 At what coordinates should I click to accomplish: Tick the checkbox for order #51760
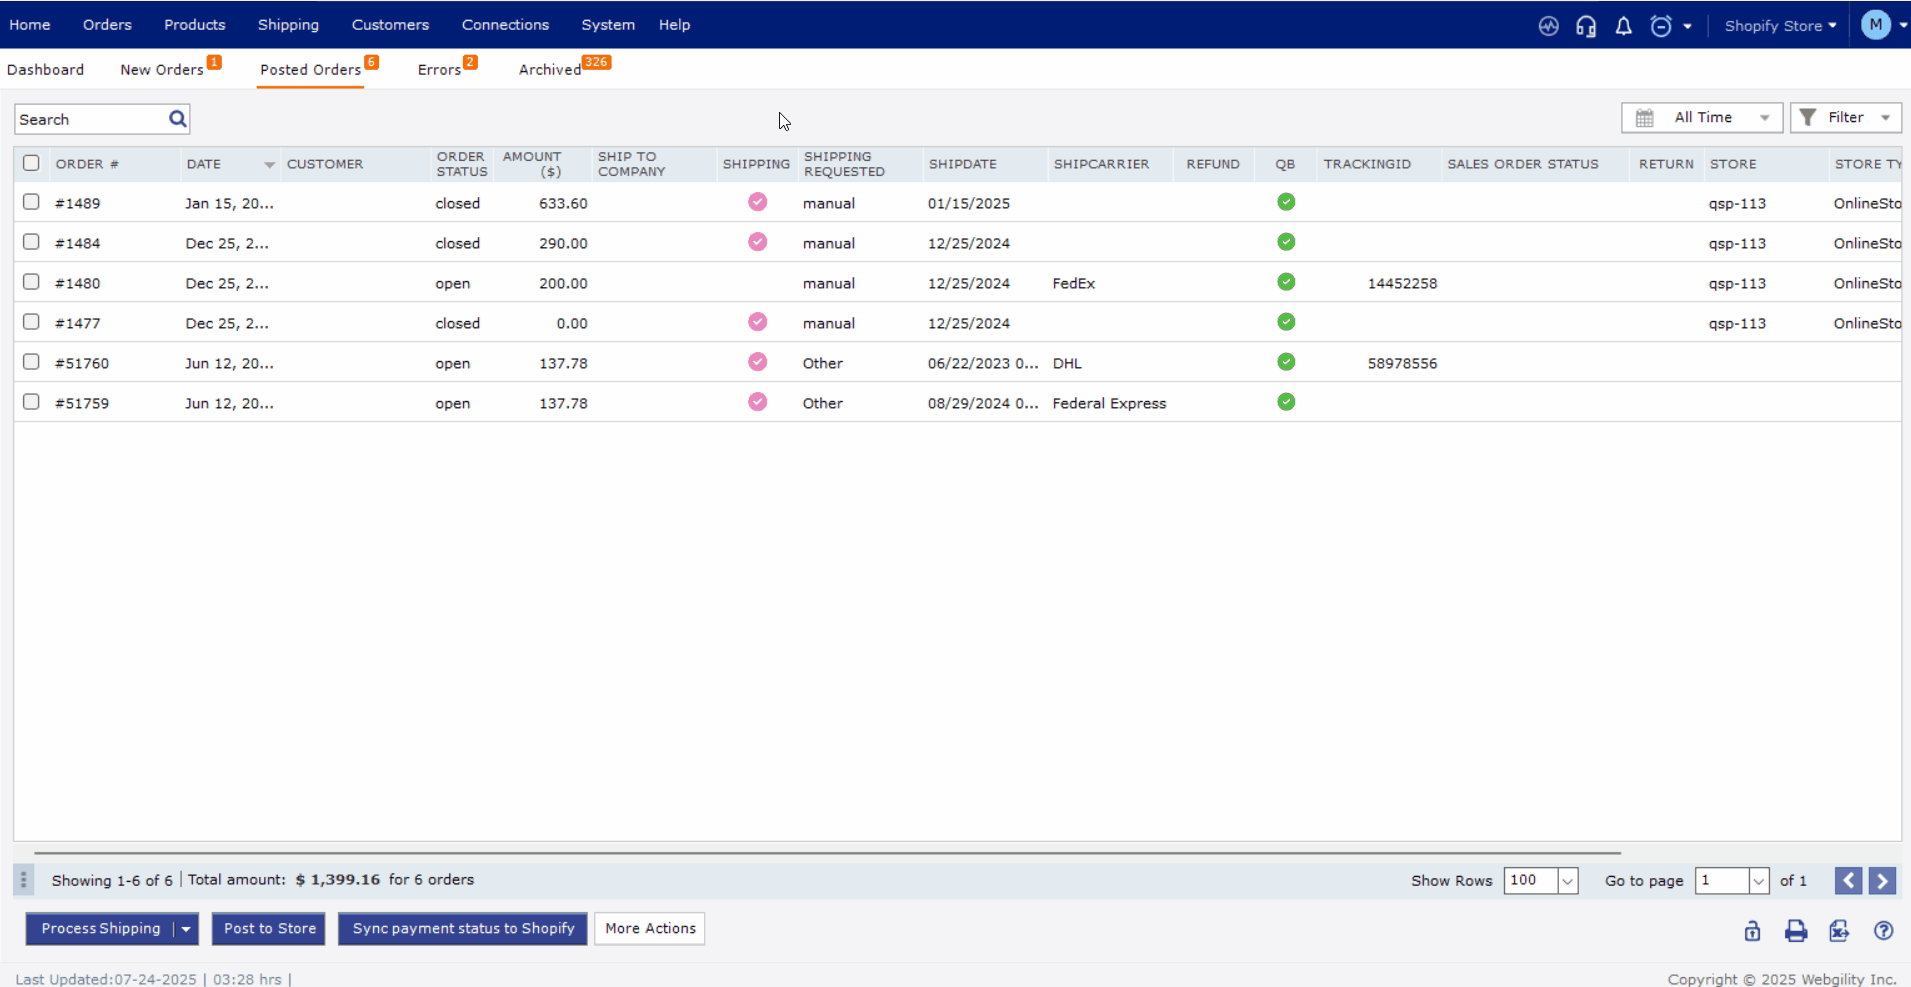(31, 362)
